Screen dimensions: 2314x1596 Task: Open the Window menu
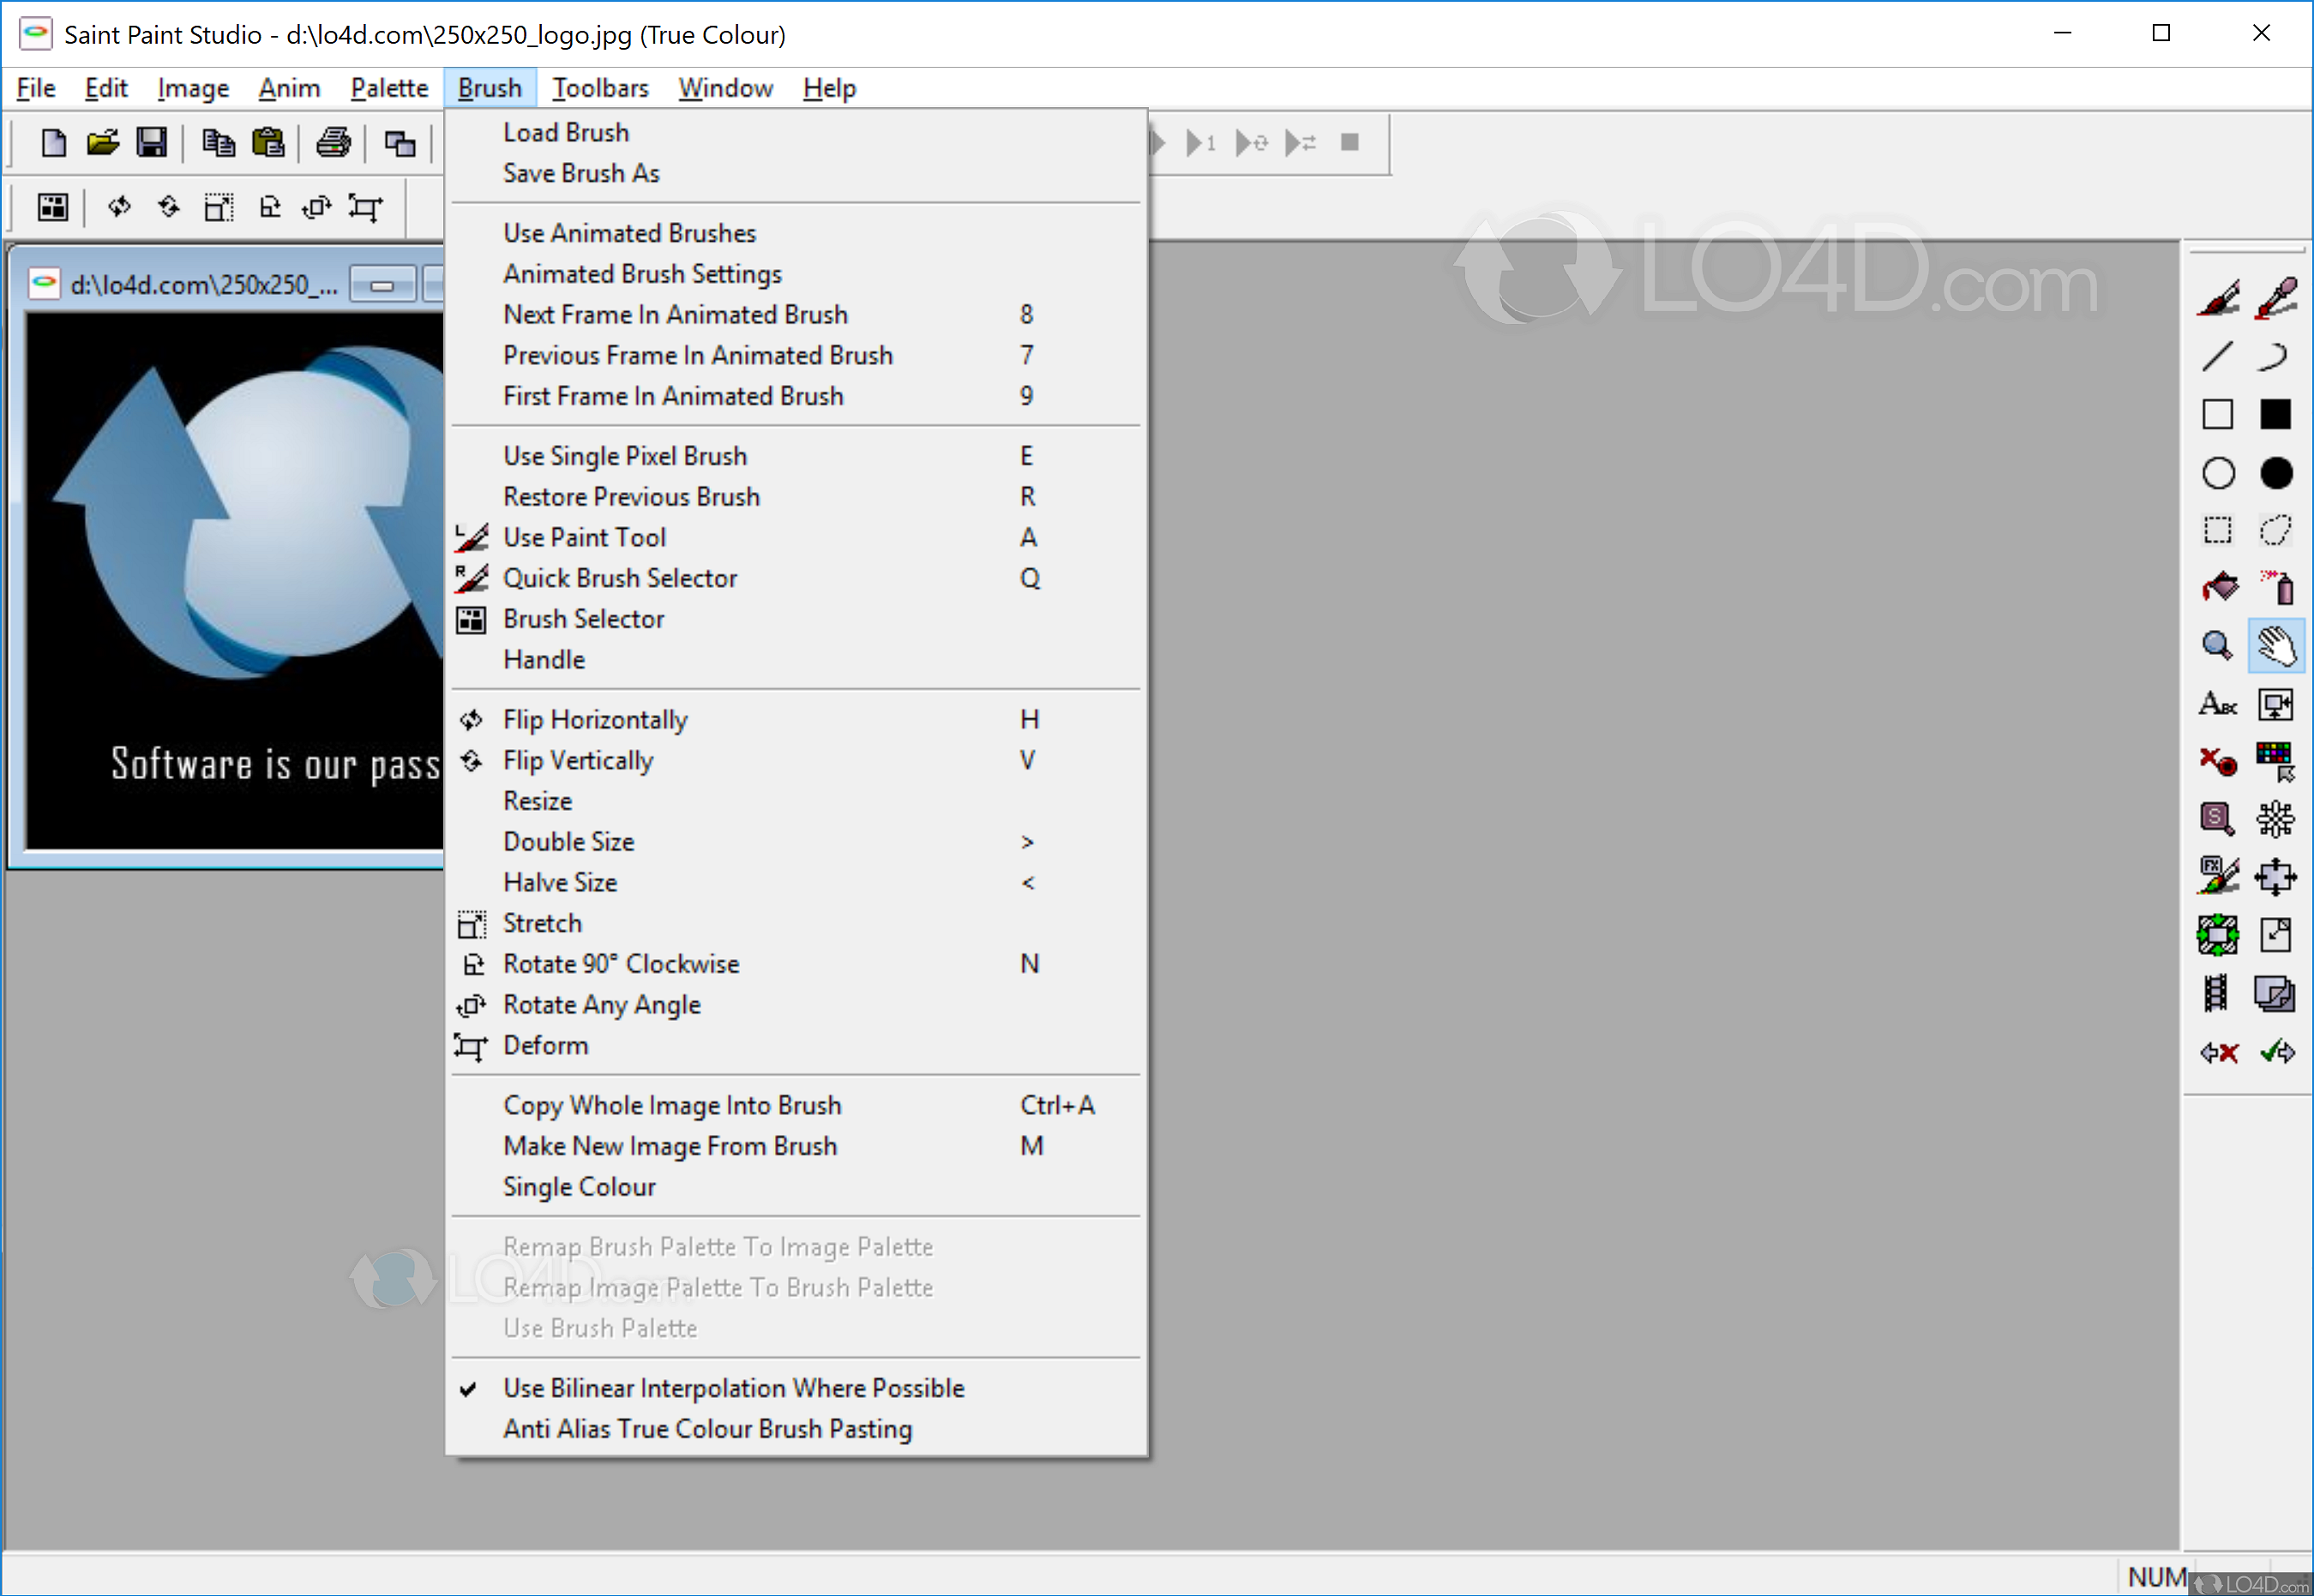point(725,88)
